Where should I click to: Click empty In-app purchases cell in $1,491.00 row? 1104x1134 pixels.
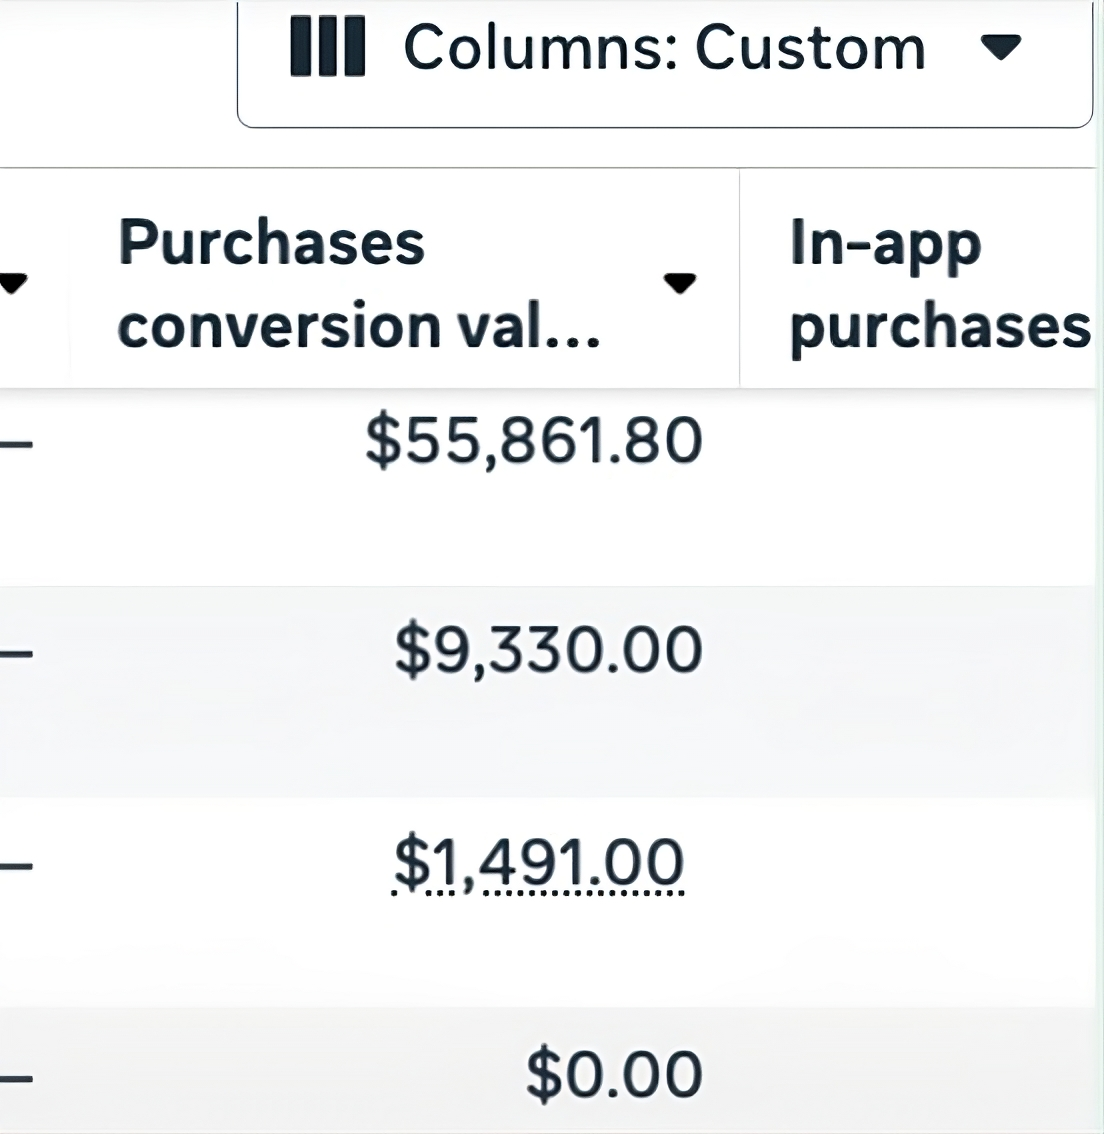pyautogui.click(x=920, y=900)
